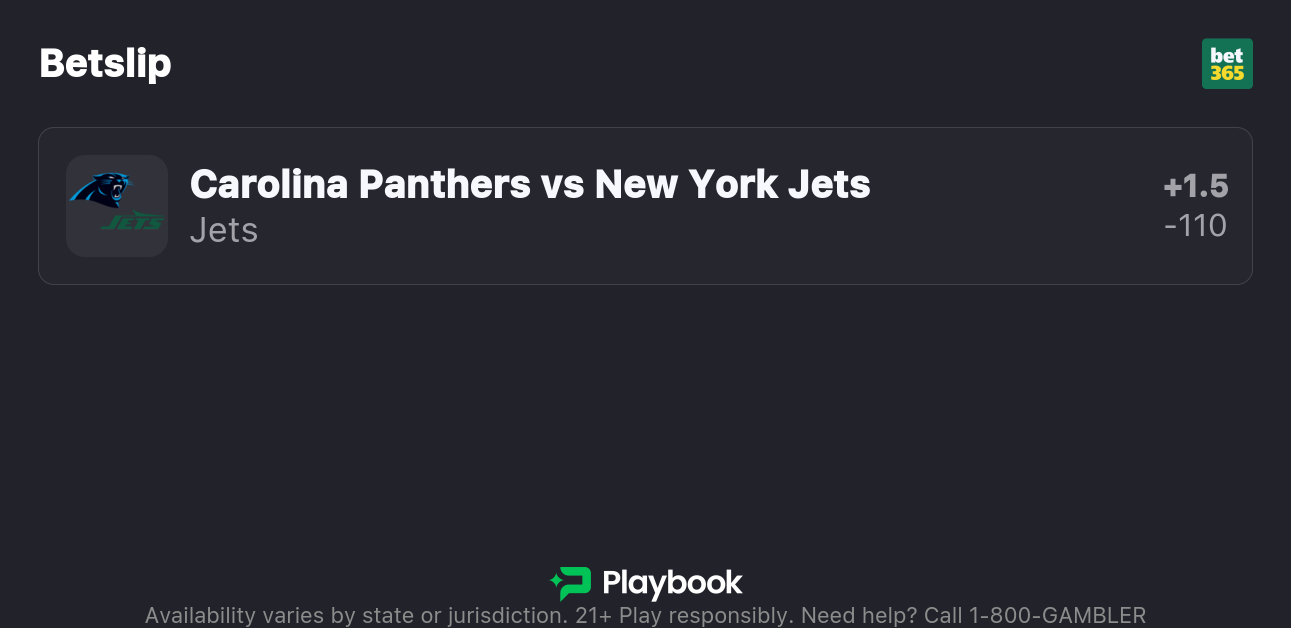This screenshot has height=628, width=1291.
Task: Click the -110 odds value
Action: 1196,226
